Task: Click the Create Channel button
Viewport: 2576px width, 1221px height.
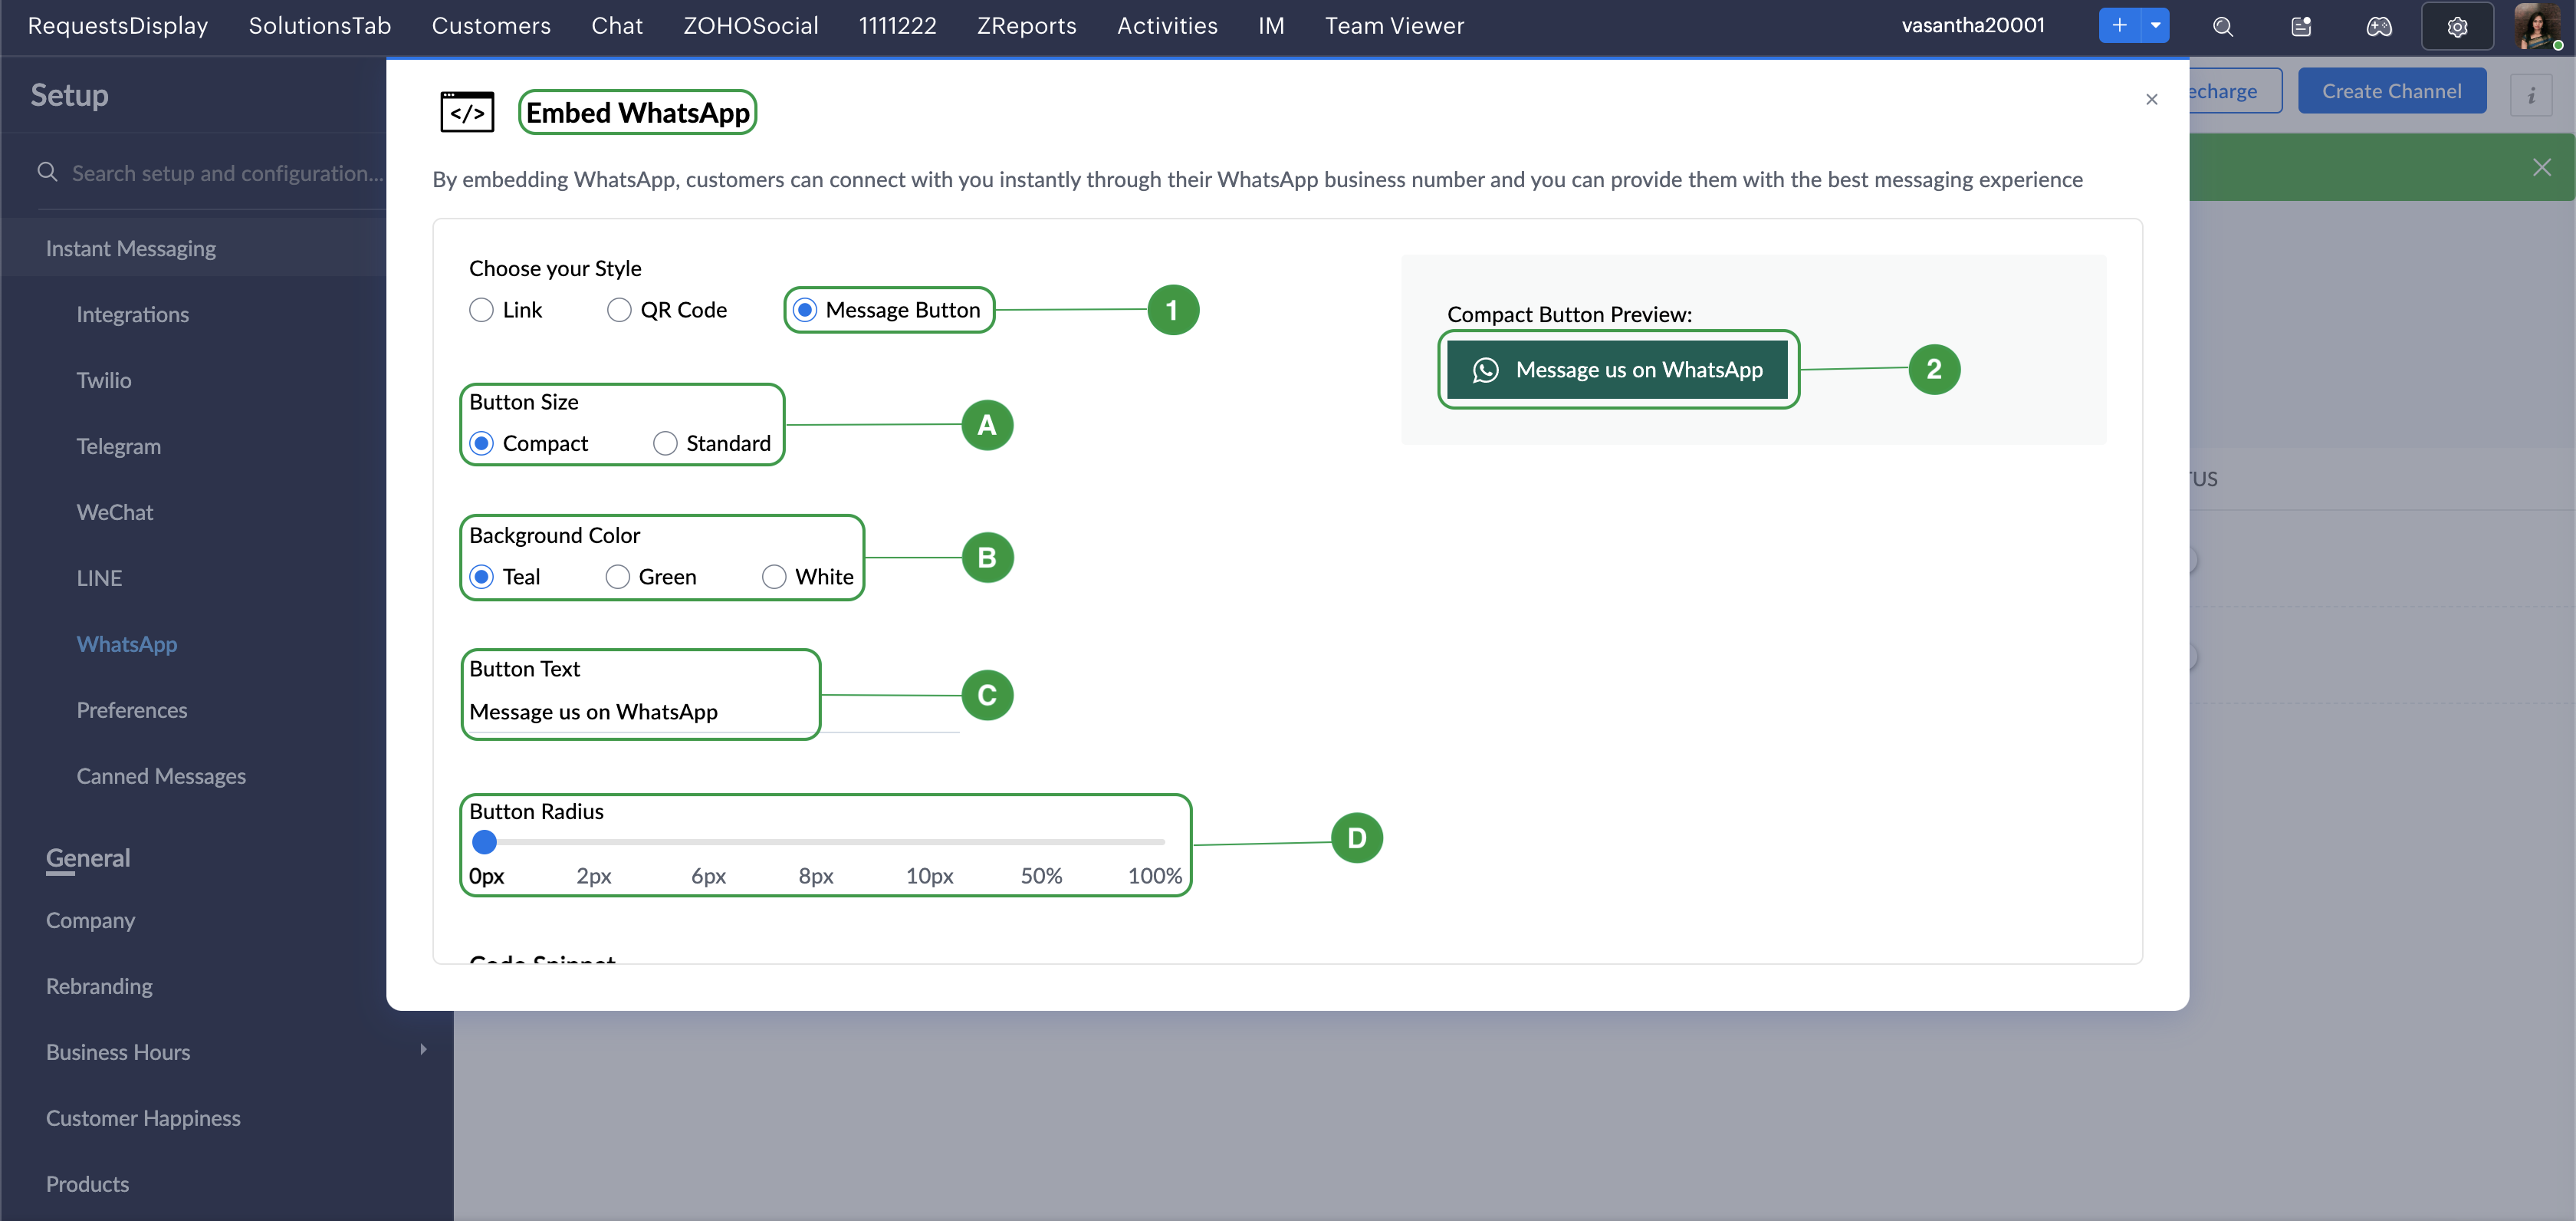Action: pos(2391,91)
